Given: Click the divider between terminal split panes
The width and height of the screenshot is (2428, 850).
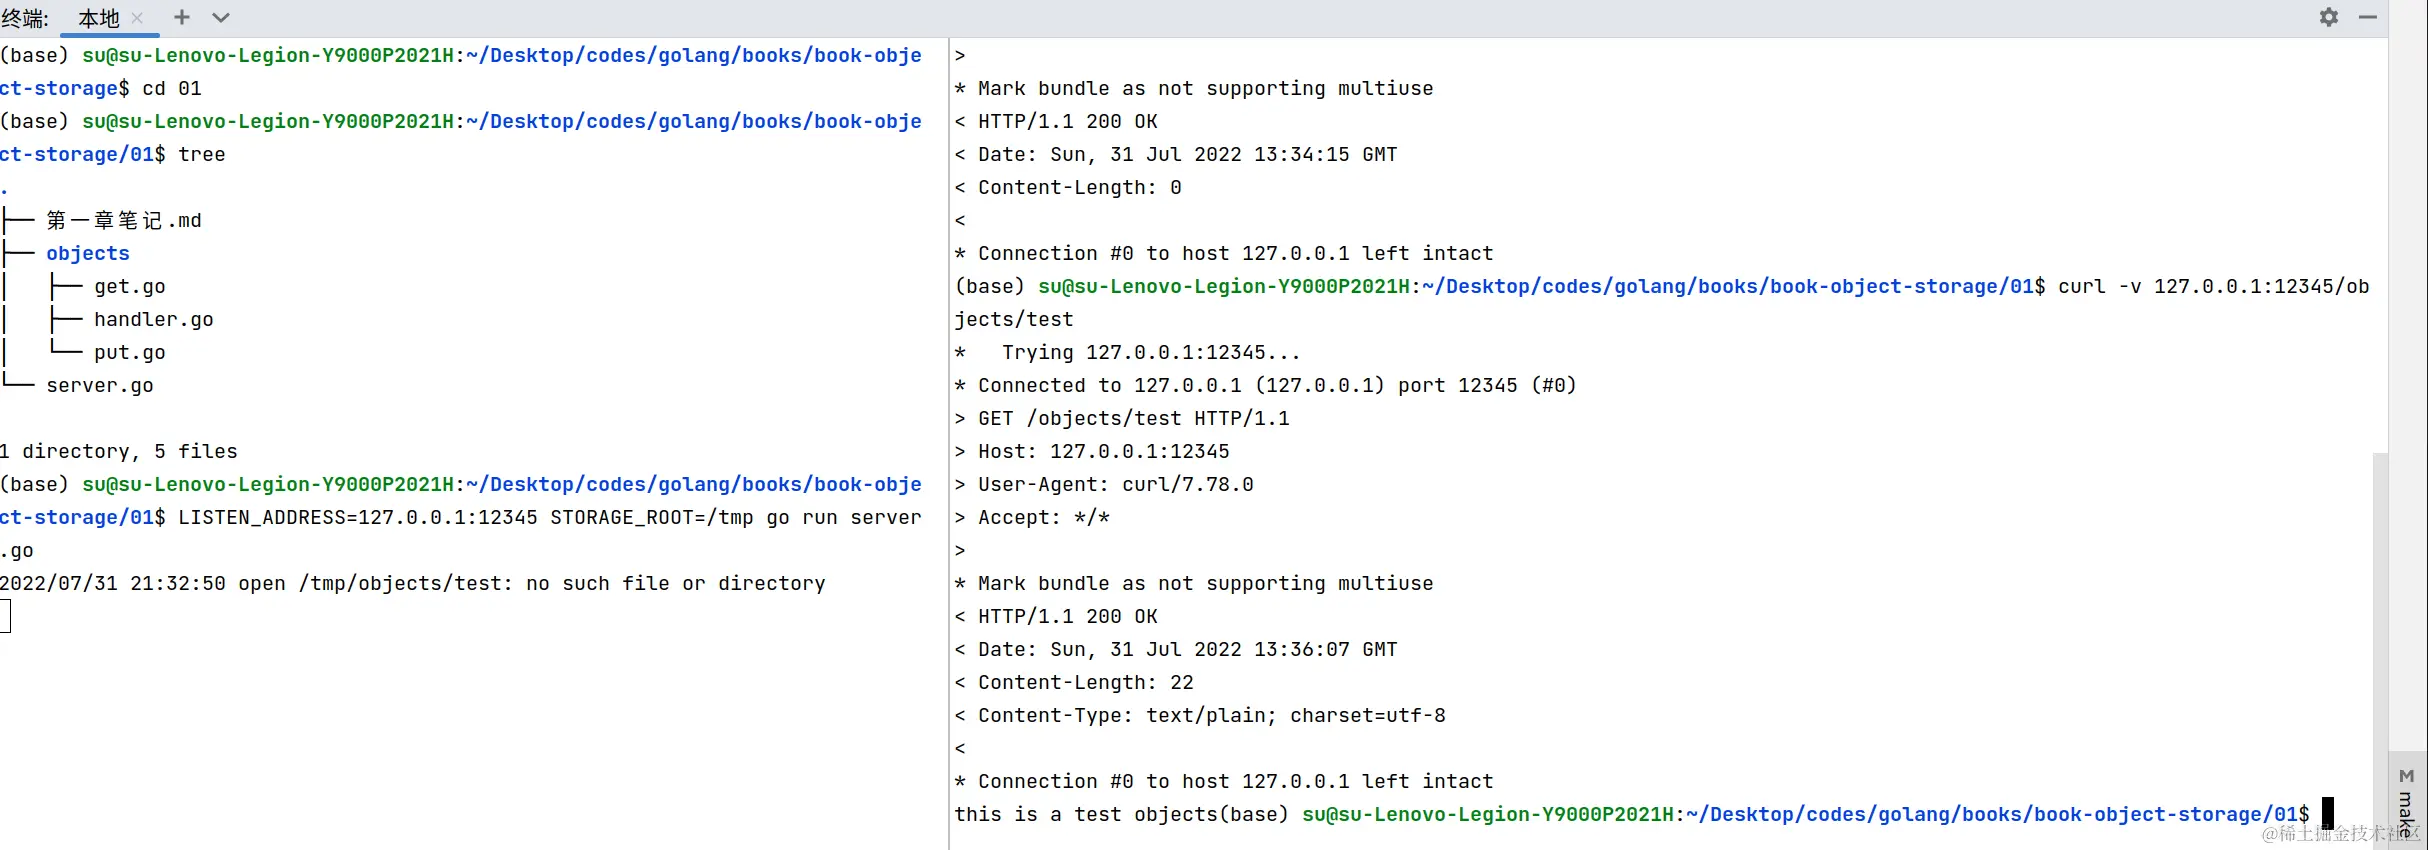Looking at the screenshot, I should (x=948, y=440).
